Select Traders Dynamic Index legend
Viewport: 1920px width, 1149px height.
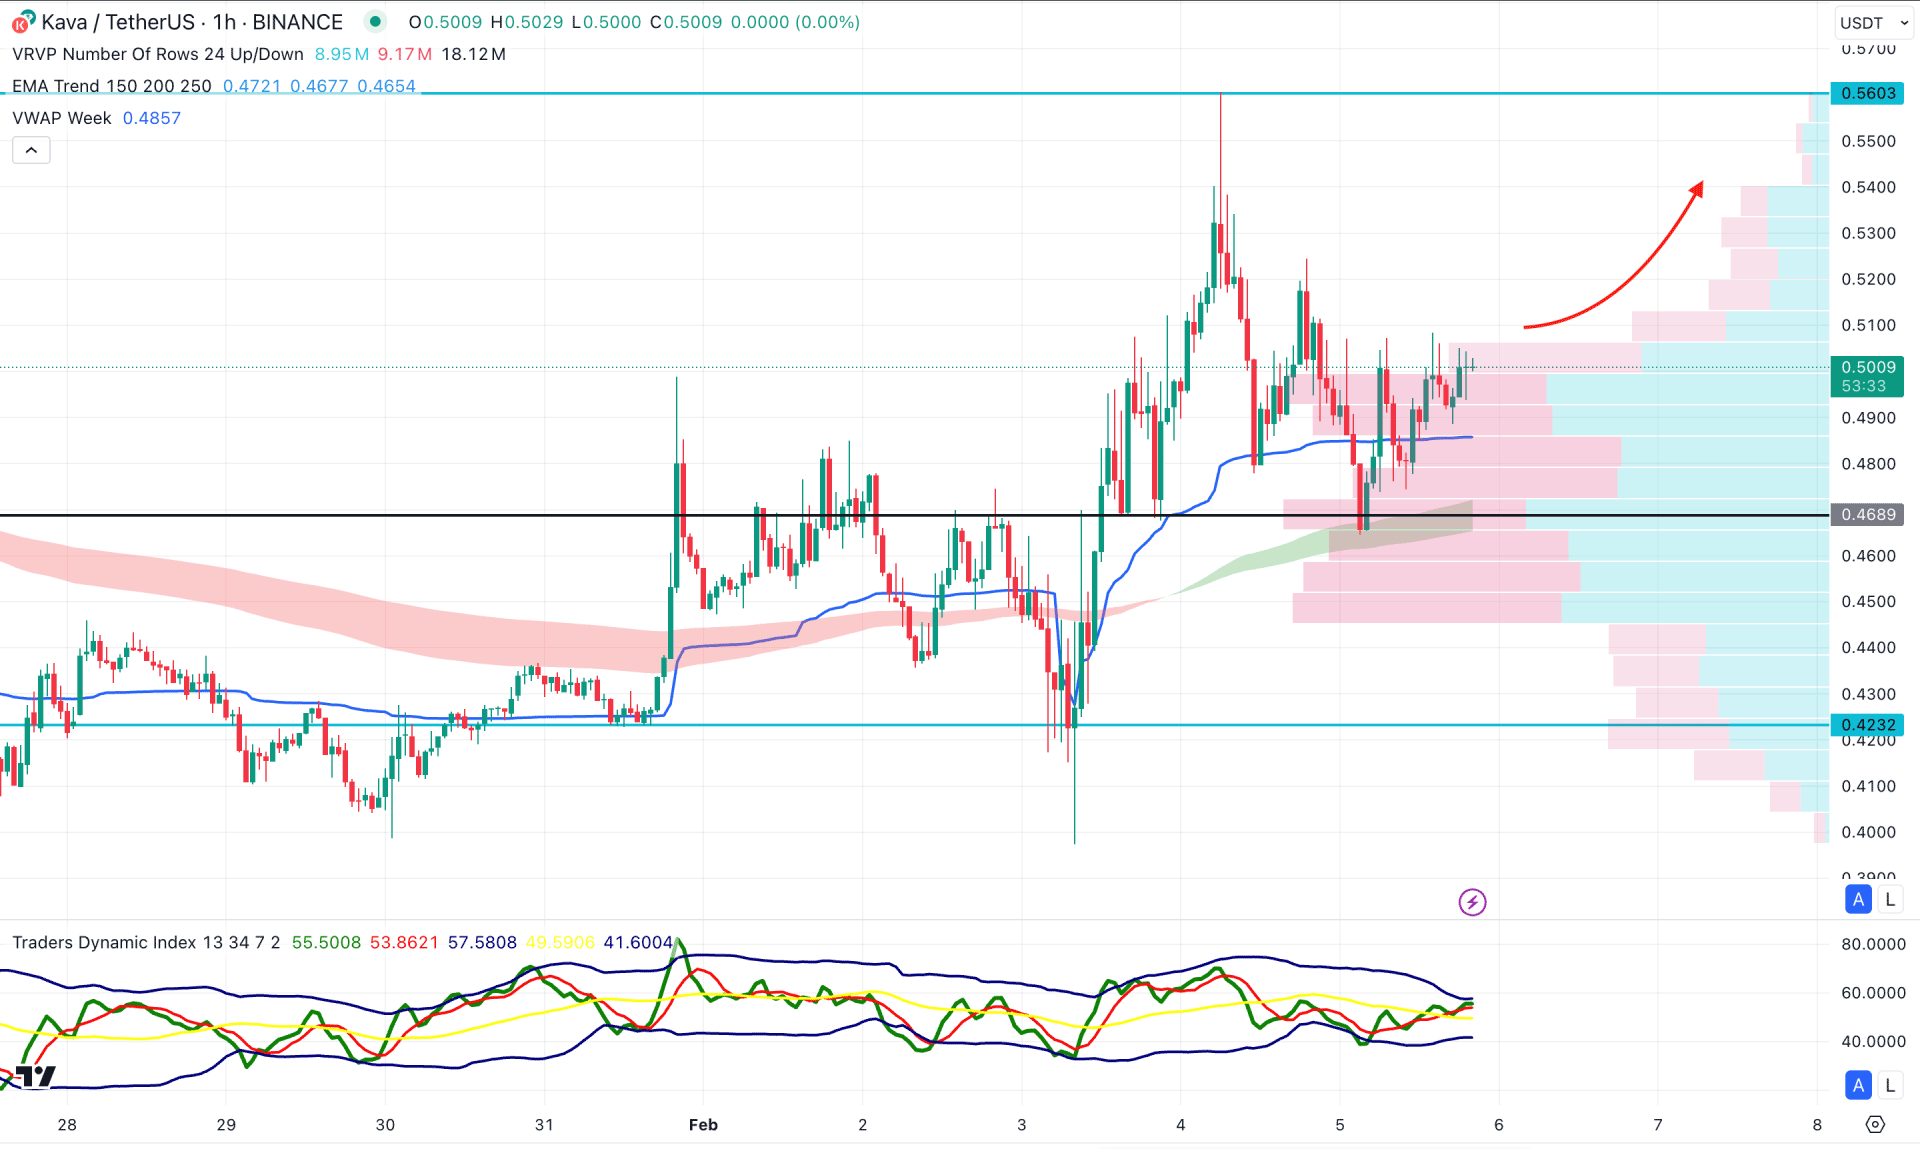[146, 942]
